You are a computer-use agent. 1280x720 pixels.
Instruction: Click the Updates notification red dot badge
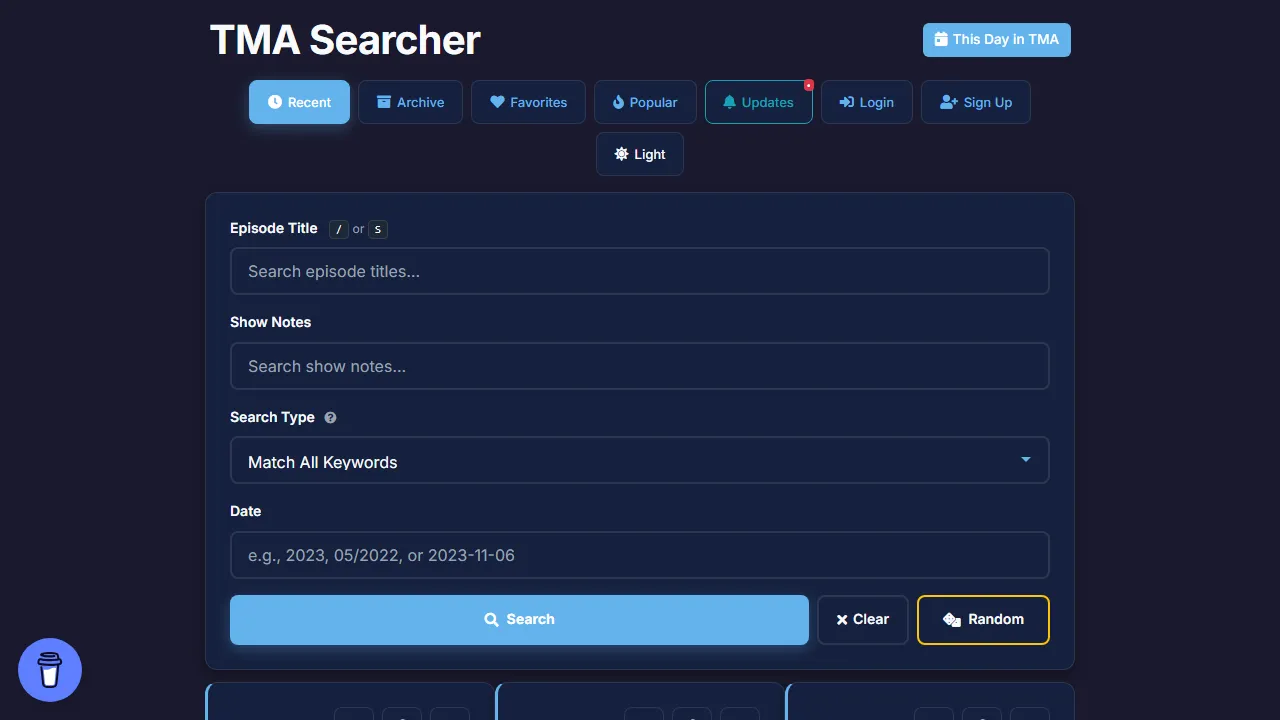click(x=808, y=85)
